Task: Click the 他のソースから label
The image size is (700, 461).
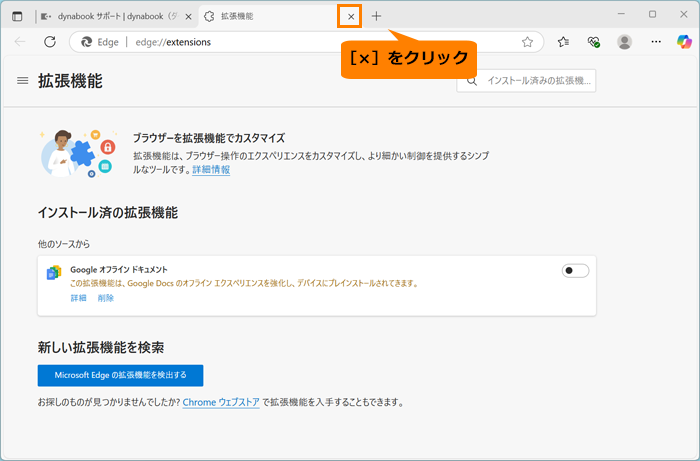Action: pos(64,244)
